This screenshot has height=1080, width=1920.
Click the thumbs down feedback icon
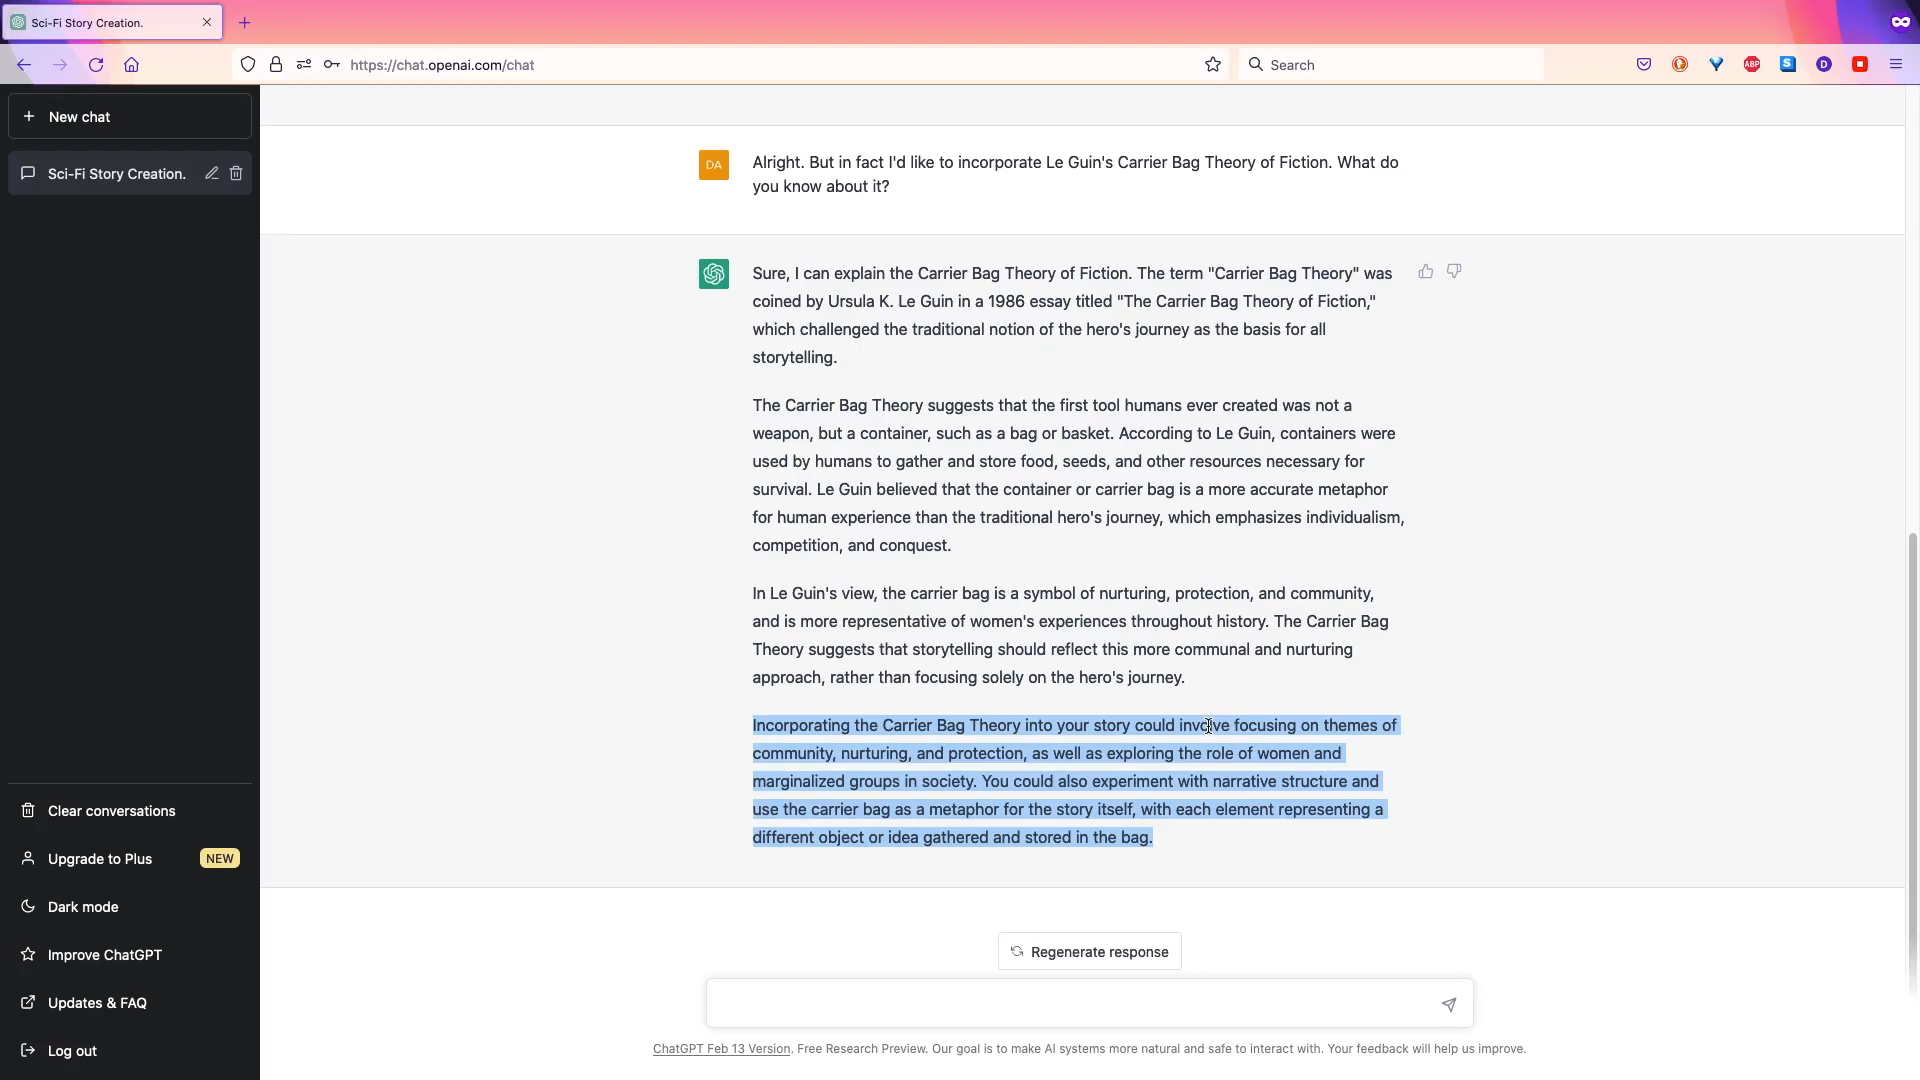pyautogui.click(x=1454, y=271)
